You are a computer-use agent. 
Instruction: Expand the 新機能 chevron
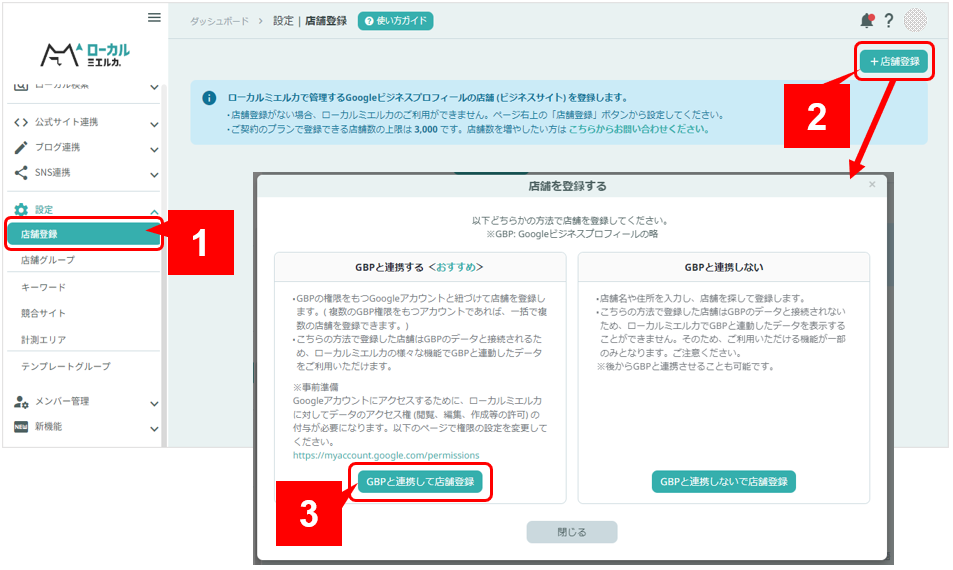pyautogui.click(x=154, y=428)
